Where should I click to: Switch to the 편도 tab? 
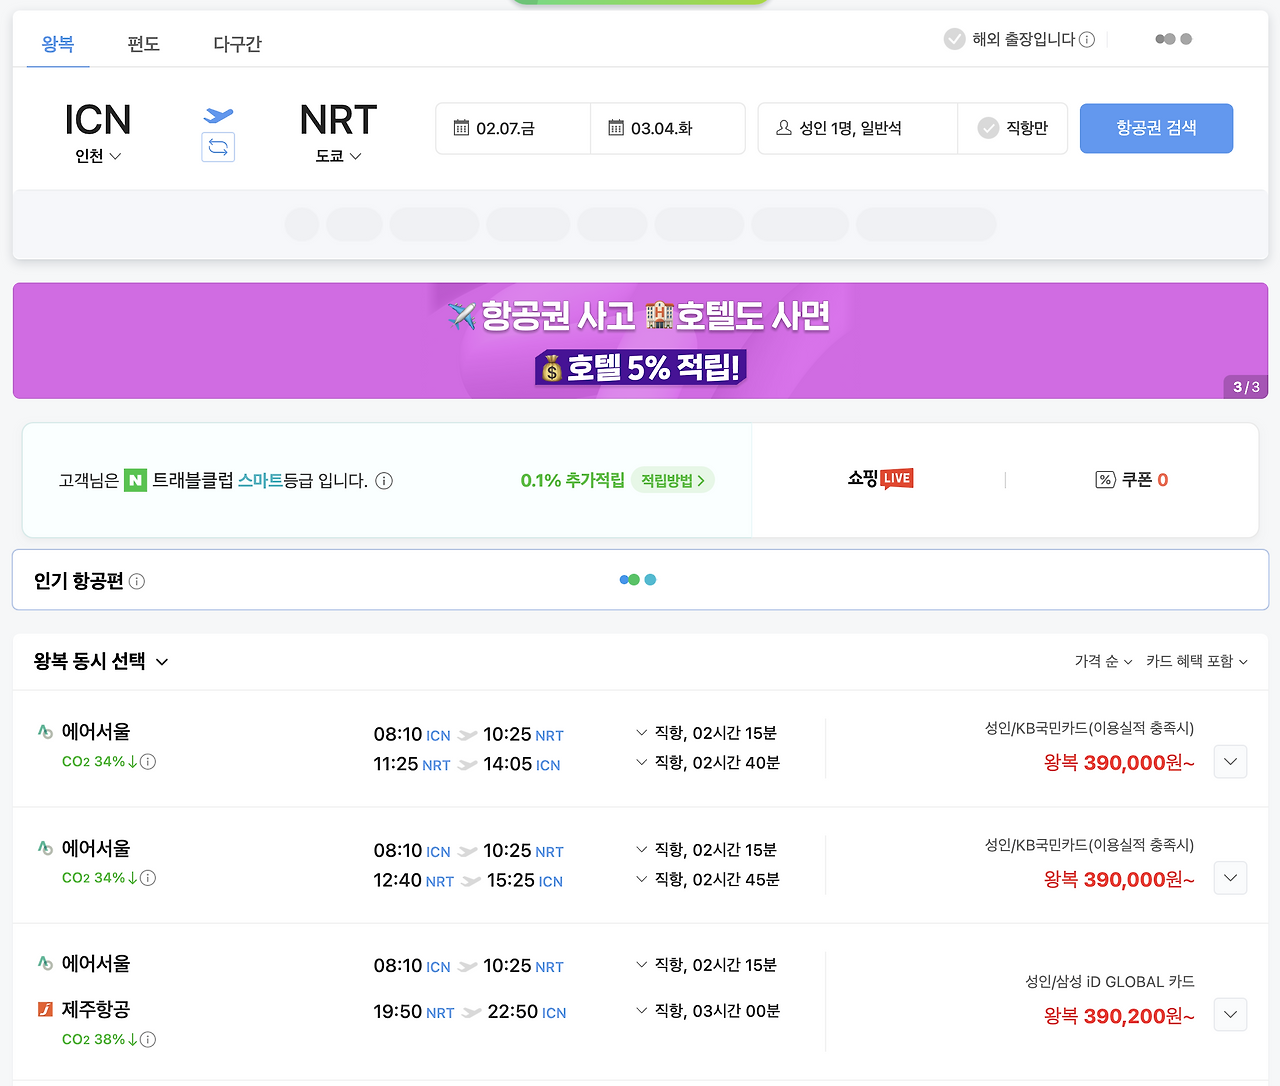(x=143, y=43)
